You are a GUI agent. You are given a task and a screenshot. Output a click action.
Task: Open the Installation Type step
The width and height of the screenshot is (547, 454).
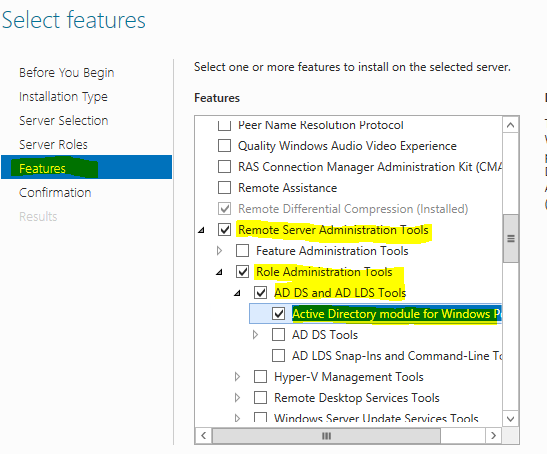tap(63, 97)
